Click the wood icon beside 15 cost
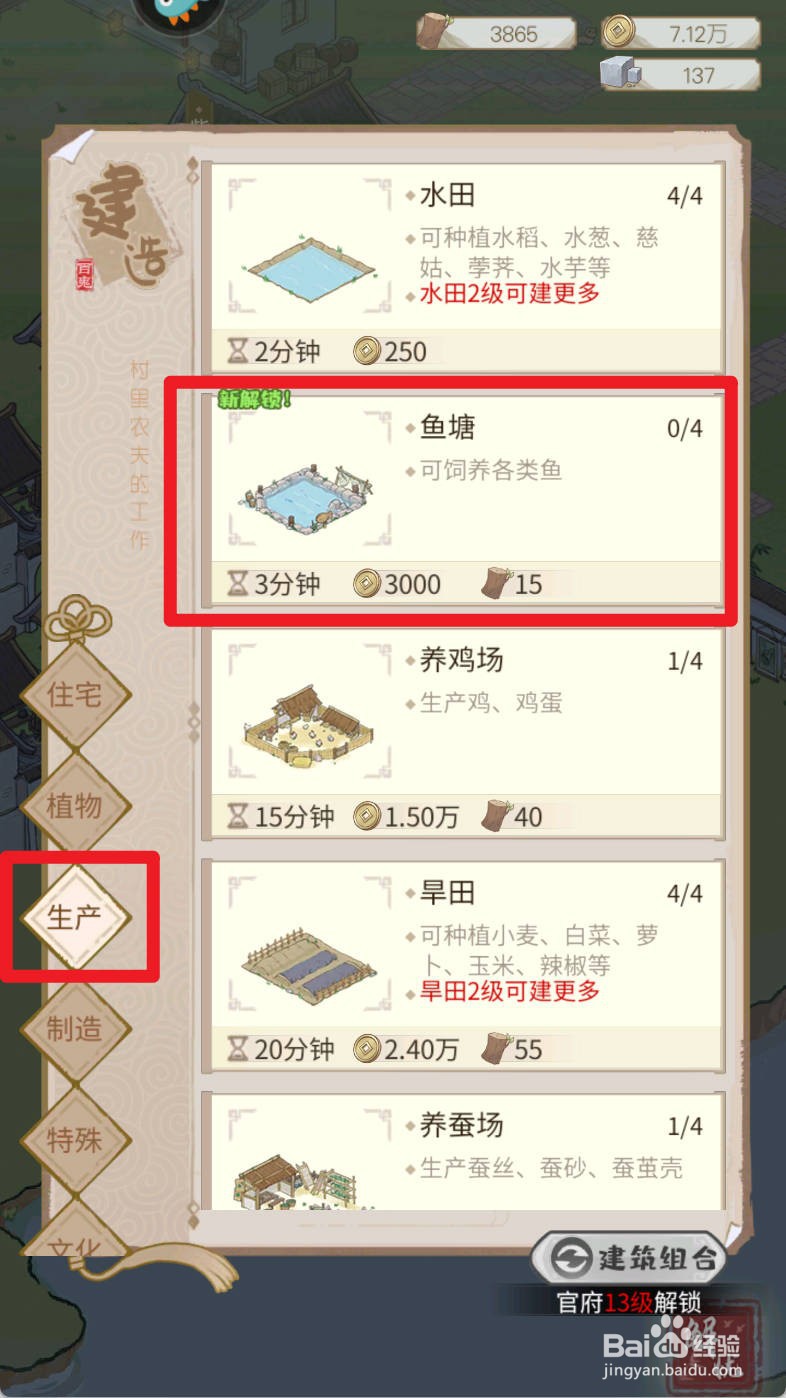This screenshot has width=786, height=1398. pyautogui.click(x=496, y=583)
